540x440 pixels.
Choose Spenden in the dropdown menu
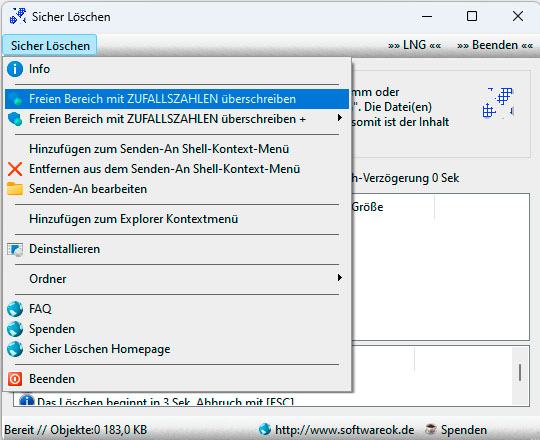177,329
